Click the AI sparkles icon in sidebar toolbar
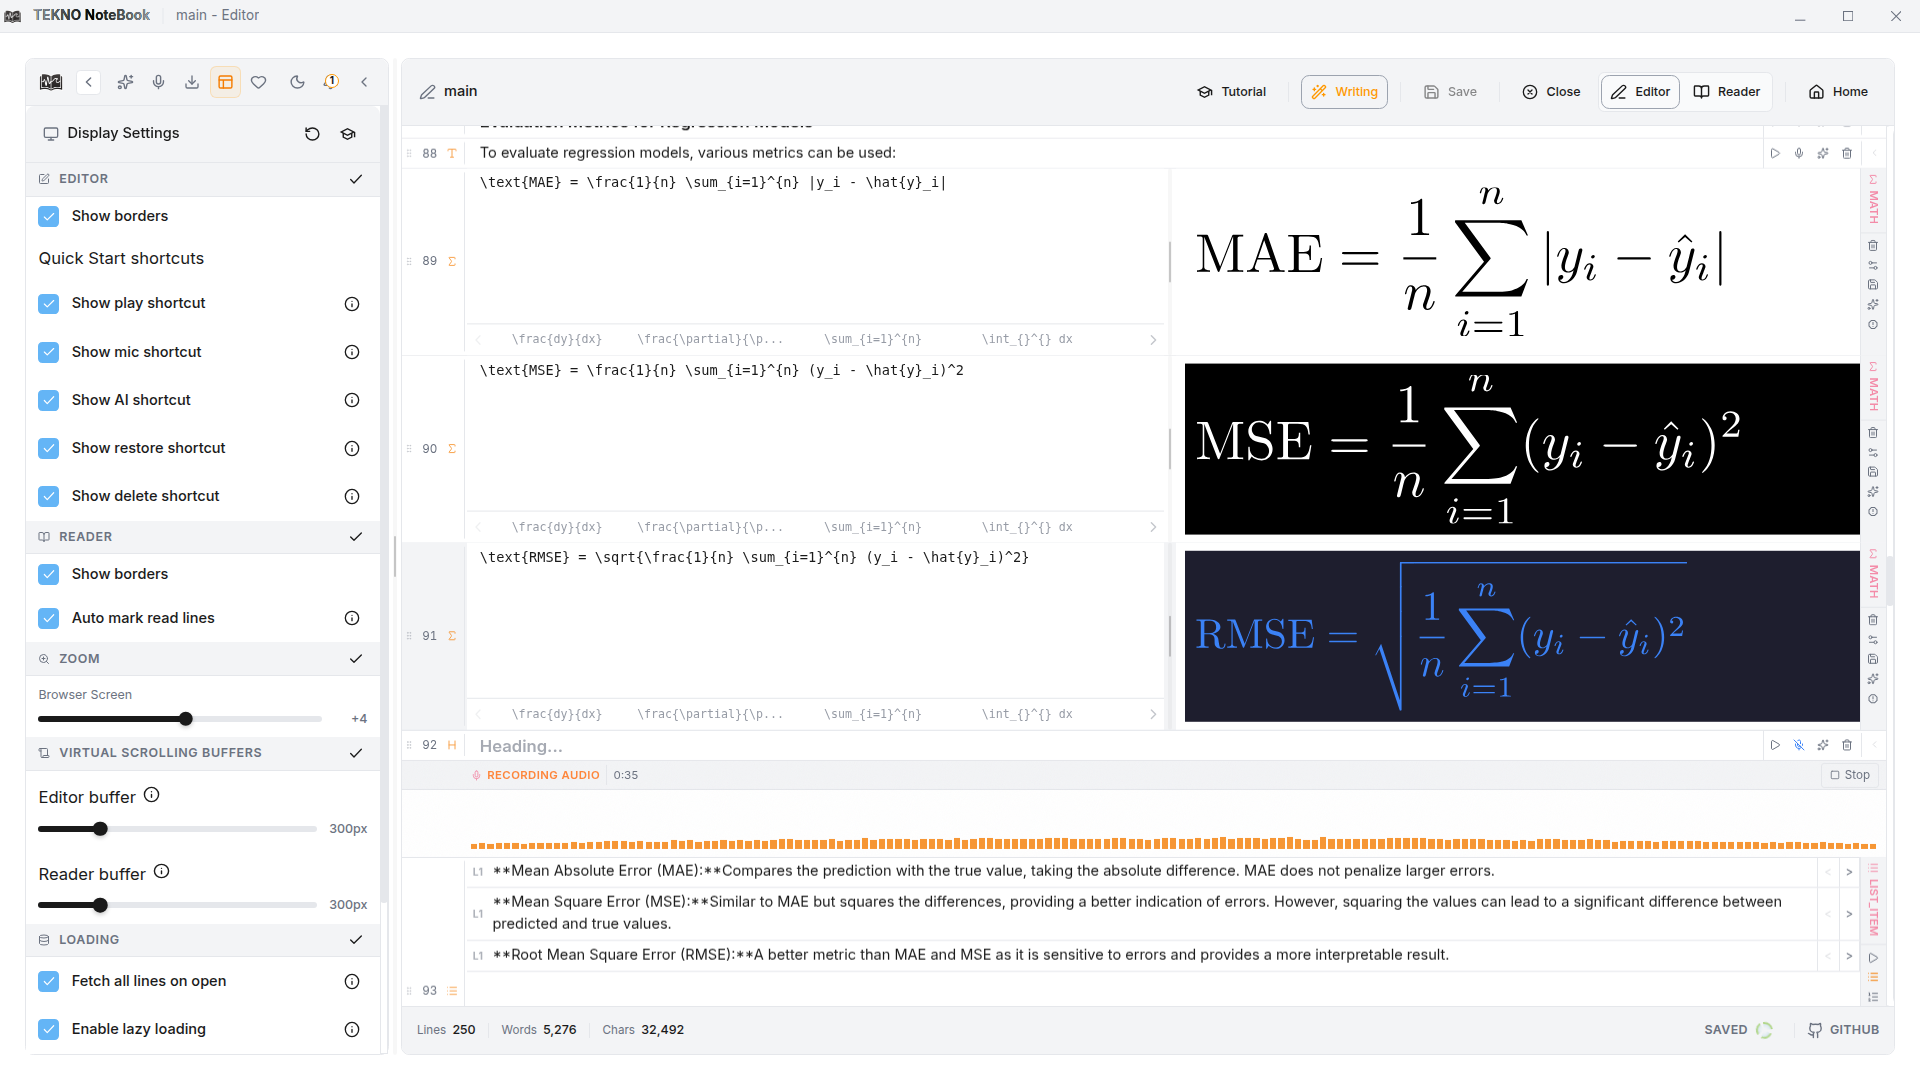This screenshot has height=1080, width=1920. [x=125, y=82]
